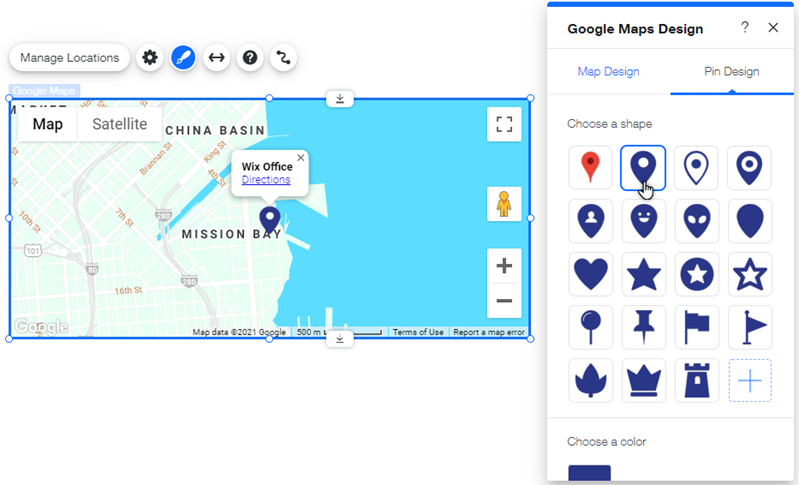This screenshot has height=485, width=799.
Task: Click Report a map error link
Action: click(489, 332)
